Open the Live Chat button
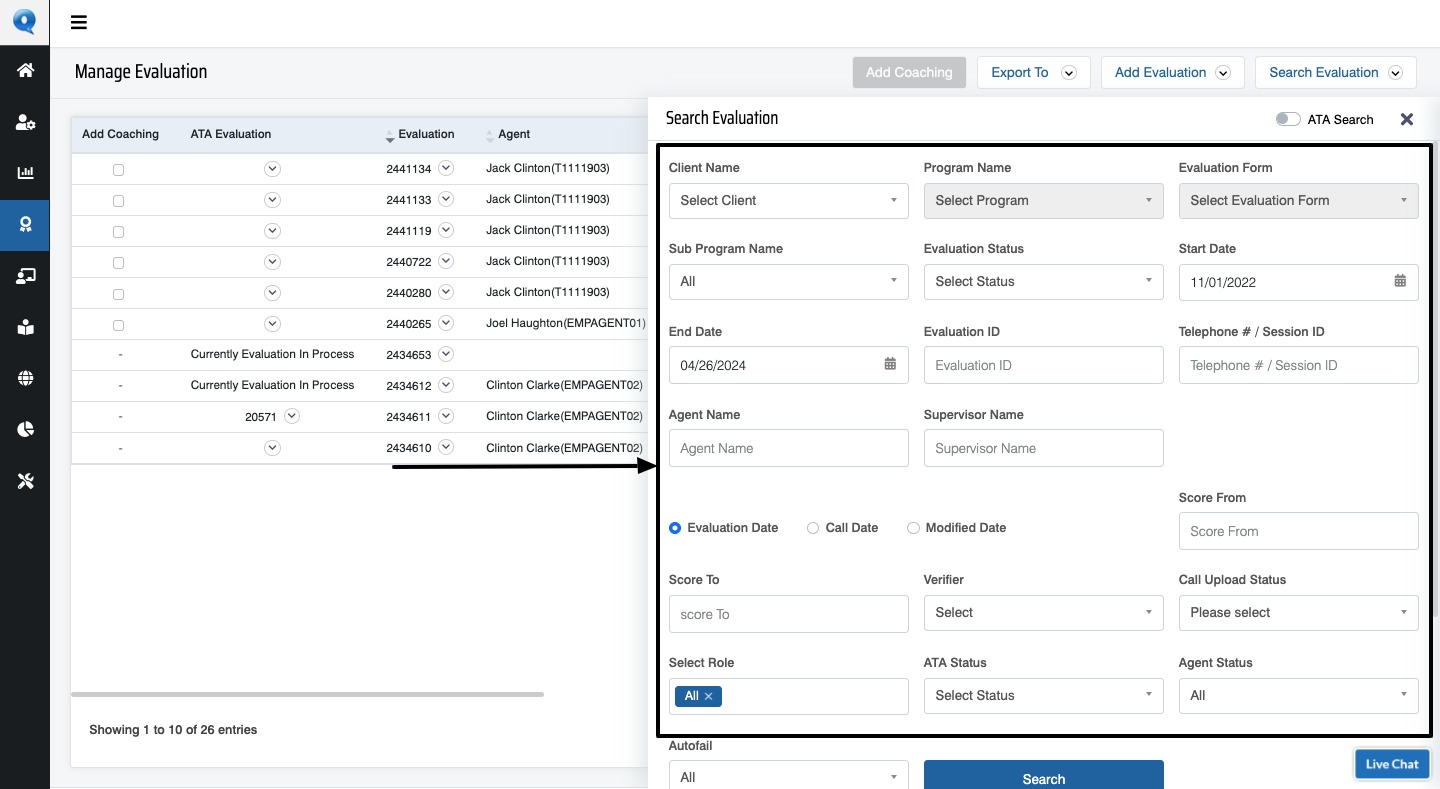This screenshot has width=1440, height=789. coord(1391,764)
